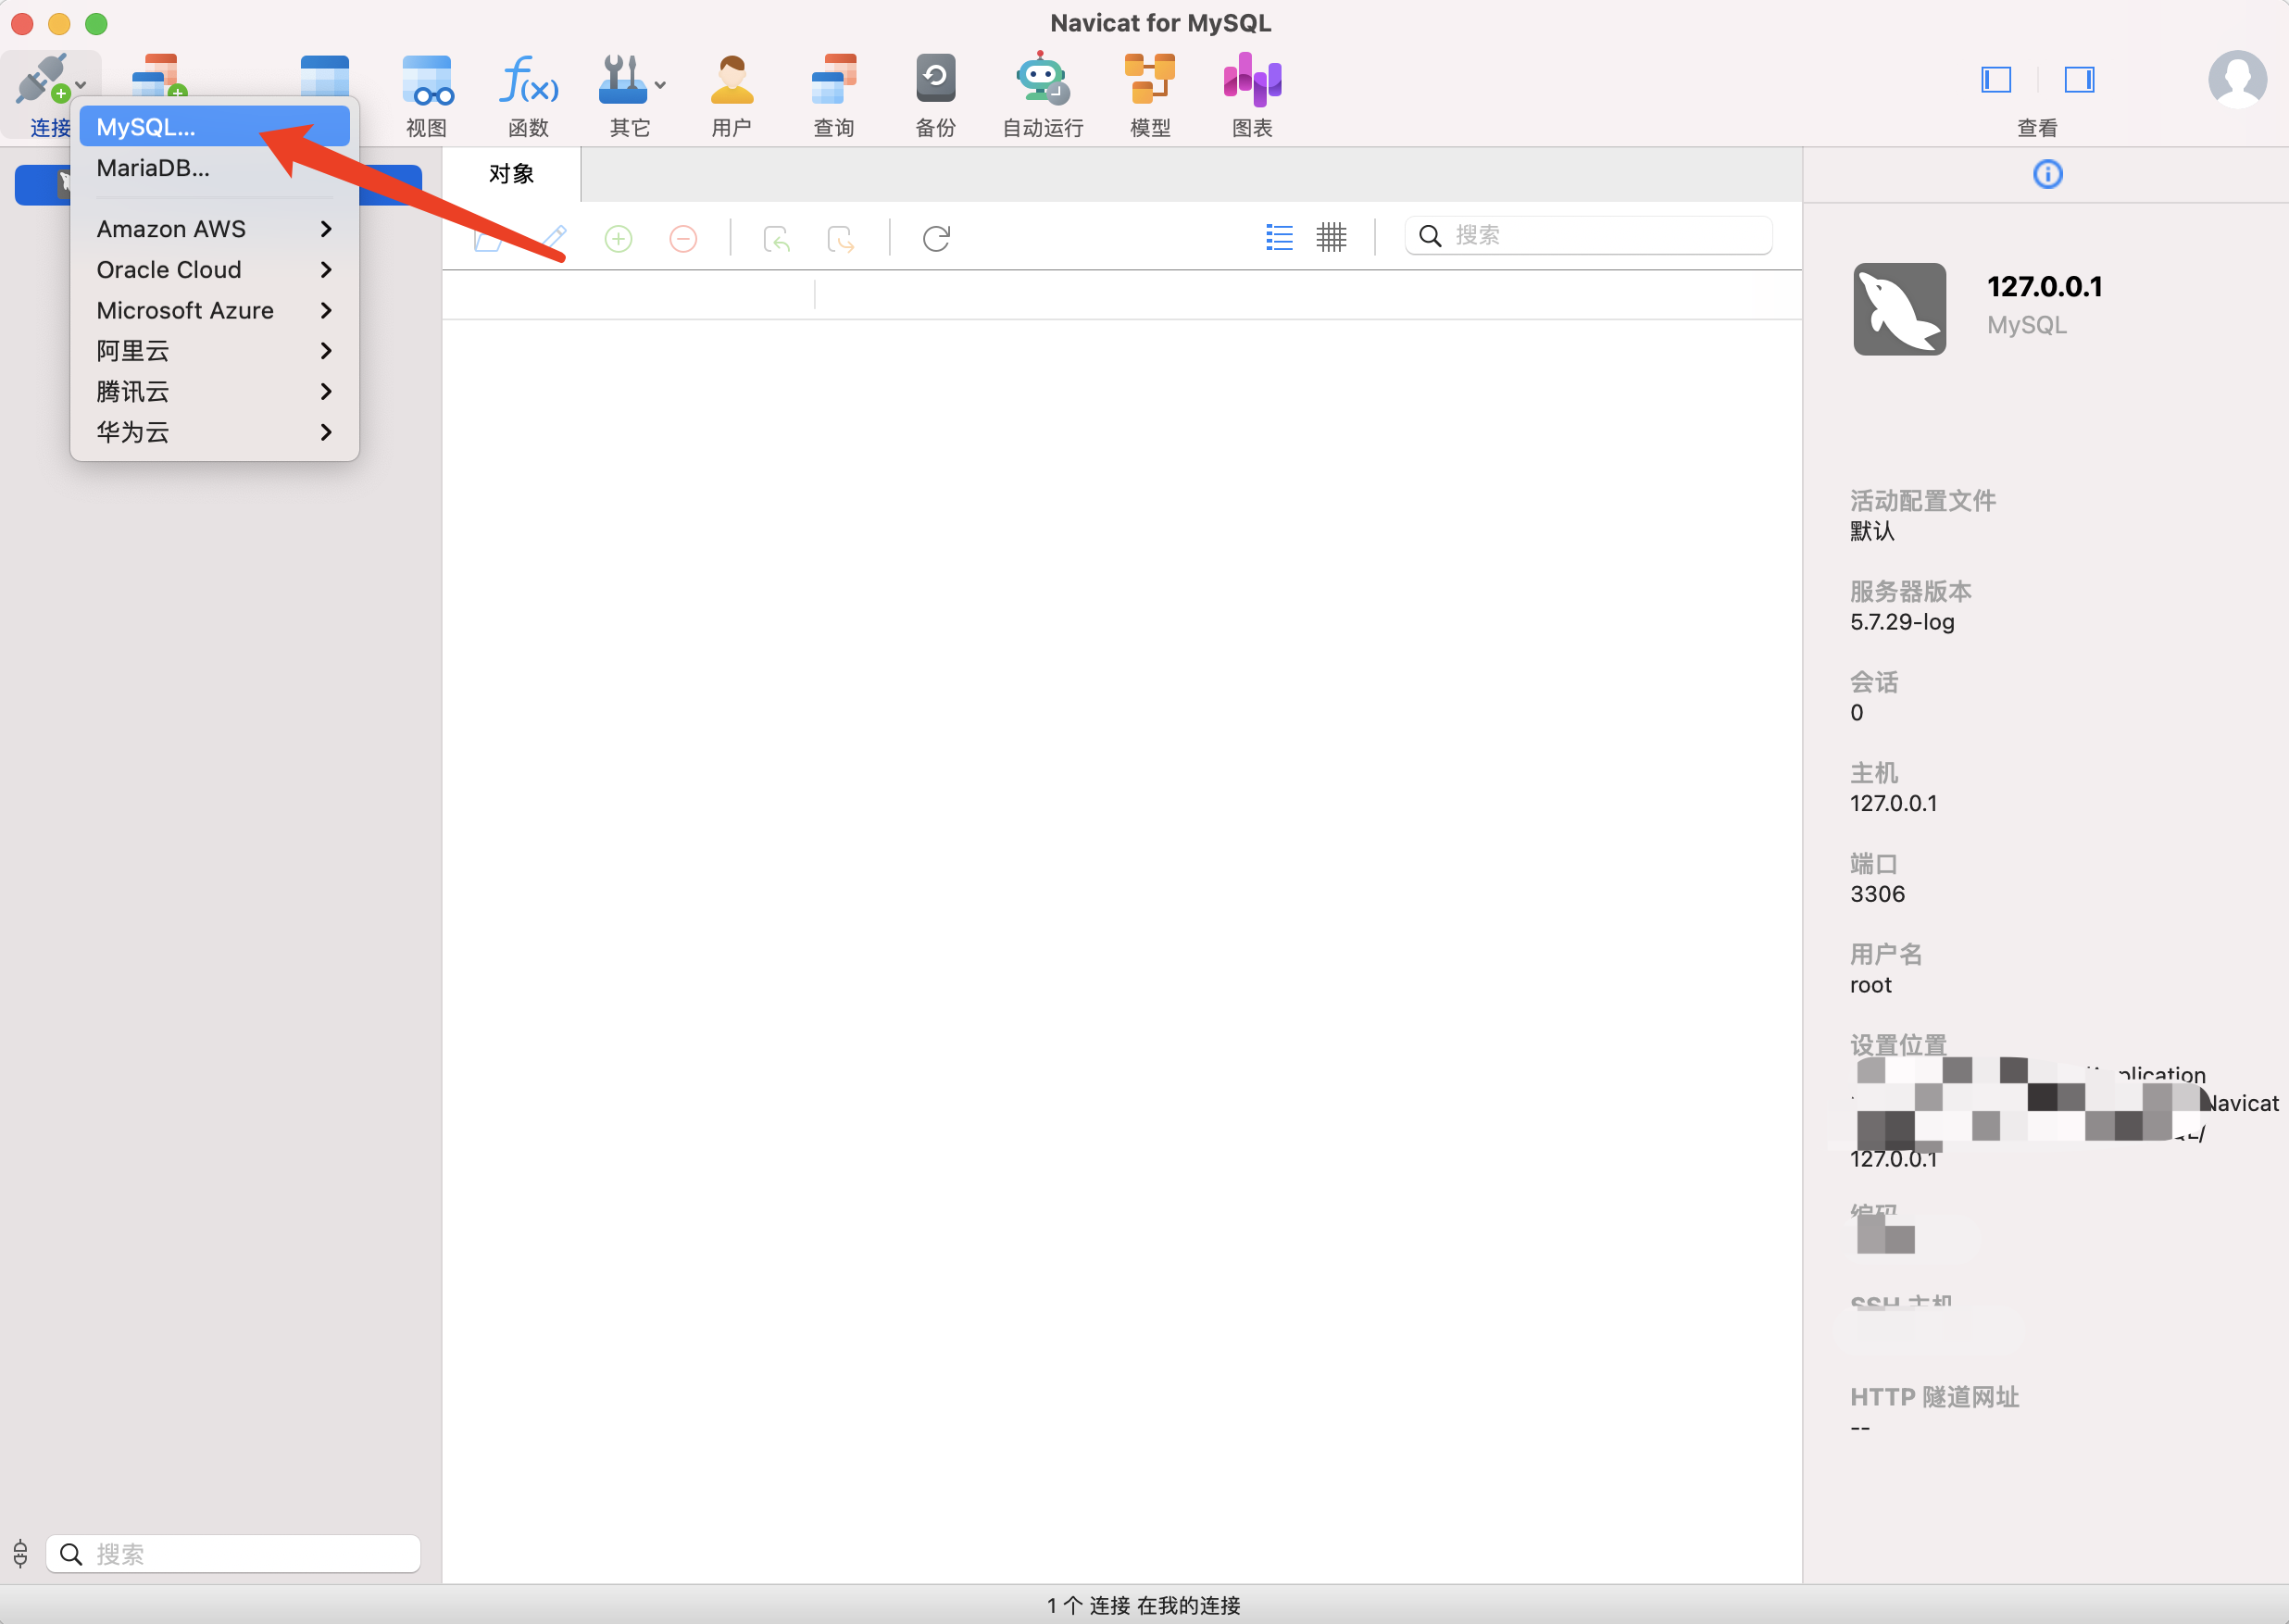Open the Charts (图表) tool
Screen dimensions: 2289x1624
[x=1251, y=81]
